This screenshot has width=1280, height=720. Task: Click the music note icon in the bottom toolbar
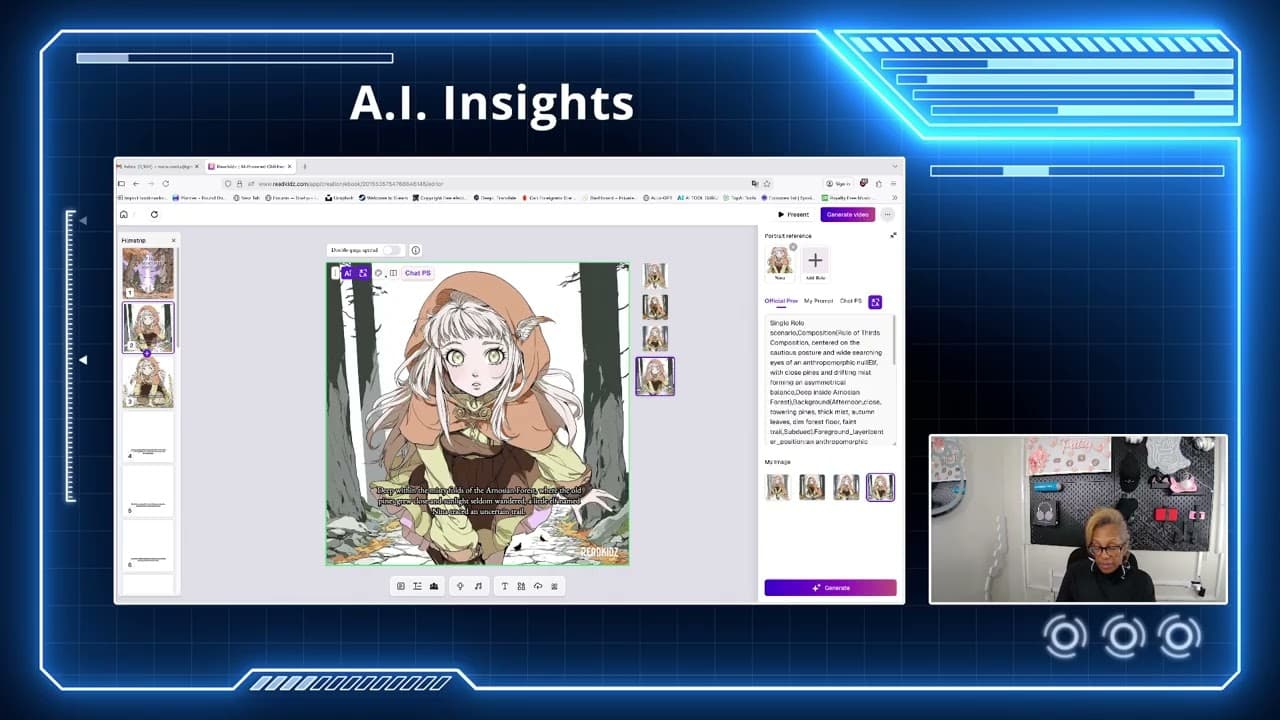point(477,586)
